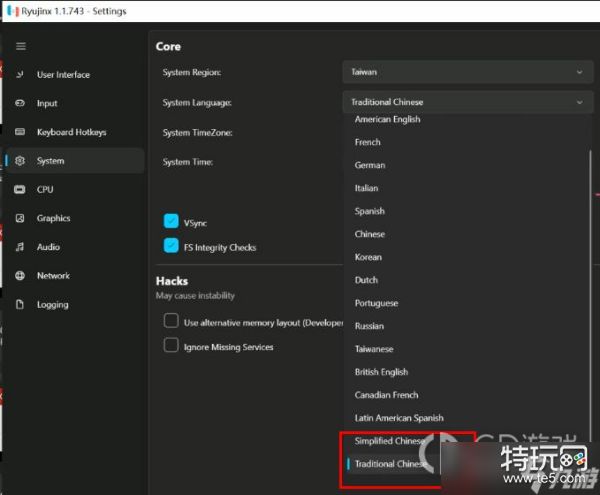Screen dimensions: 600x495
Task: Select British English language option
Action: 381,372
